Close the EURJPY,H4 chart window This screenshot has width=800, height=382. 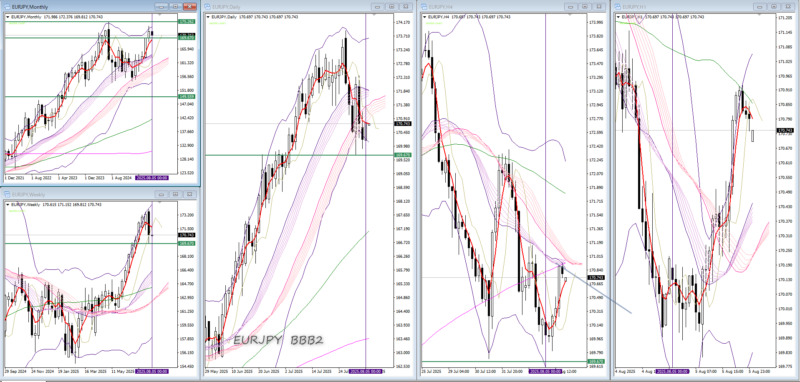(600, 7)
